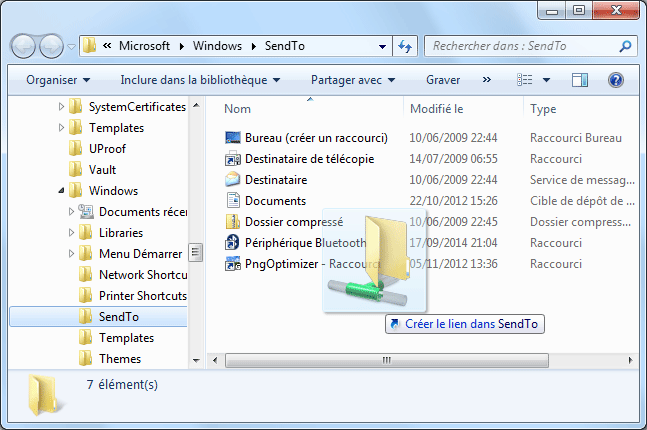Click the Documents file icon
The width and height of the screenshot is (647, 430).
233,201
